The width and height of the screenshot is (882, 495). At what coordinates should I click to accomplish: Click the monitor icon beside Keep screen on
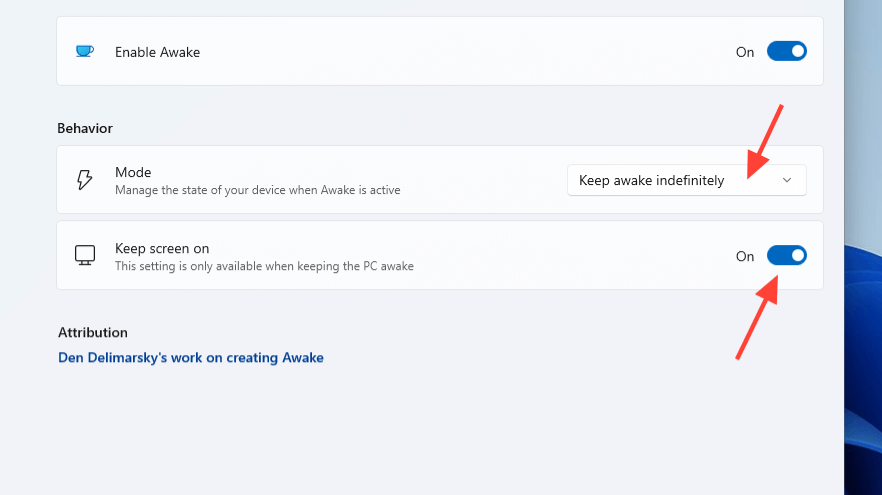85,256
